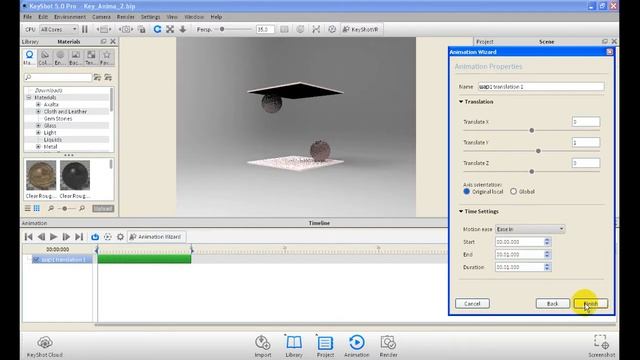Screen dimensions: 640x360
Task: Select Favorites library tab icon
Action: (x=107, y=58)
